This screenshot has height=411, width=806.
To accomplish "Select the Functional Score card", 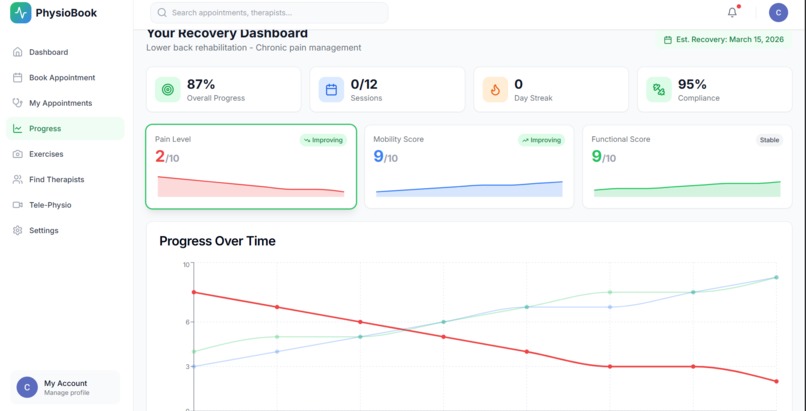I will point(687,166).
